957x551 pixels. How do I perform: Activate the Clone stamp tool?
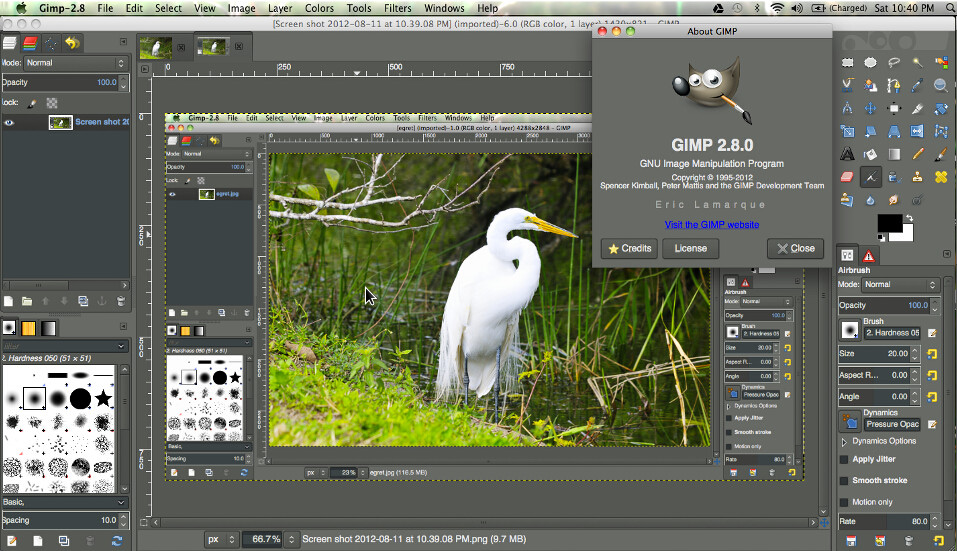click(x=917, y=177)
